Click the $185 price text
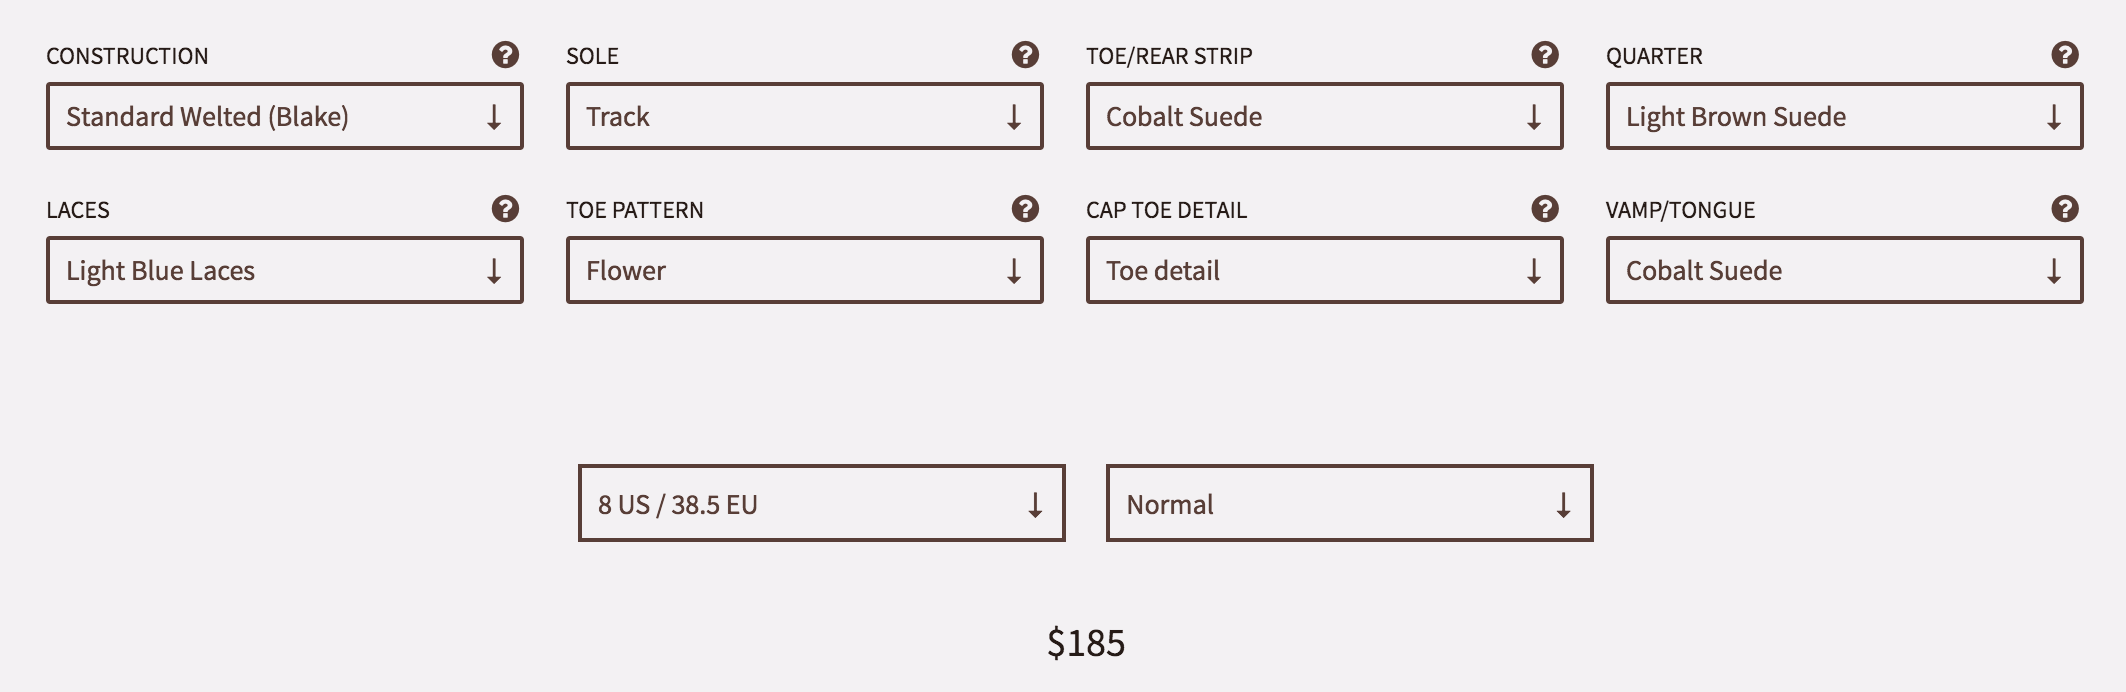This screenshot has width=2126, height=692. click(1086, 643)
